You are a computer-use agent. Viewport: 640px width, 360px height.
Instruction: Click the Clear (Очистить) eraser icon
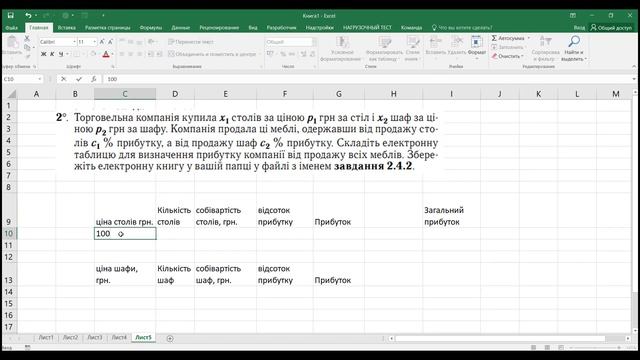point(494,56)
